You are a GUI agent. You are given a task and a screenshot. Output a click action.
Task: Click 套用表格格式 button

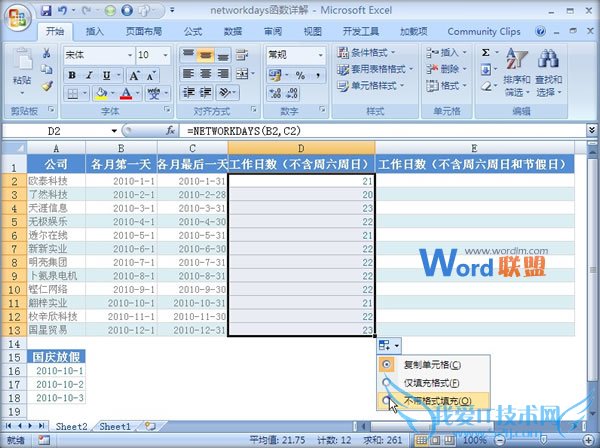375,69
